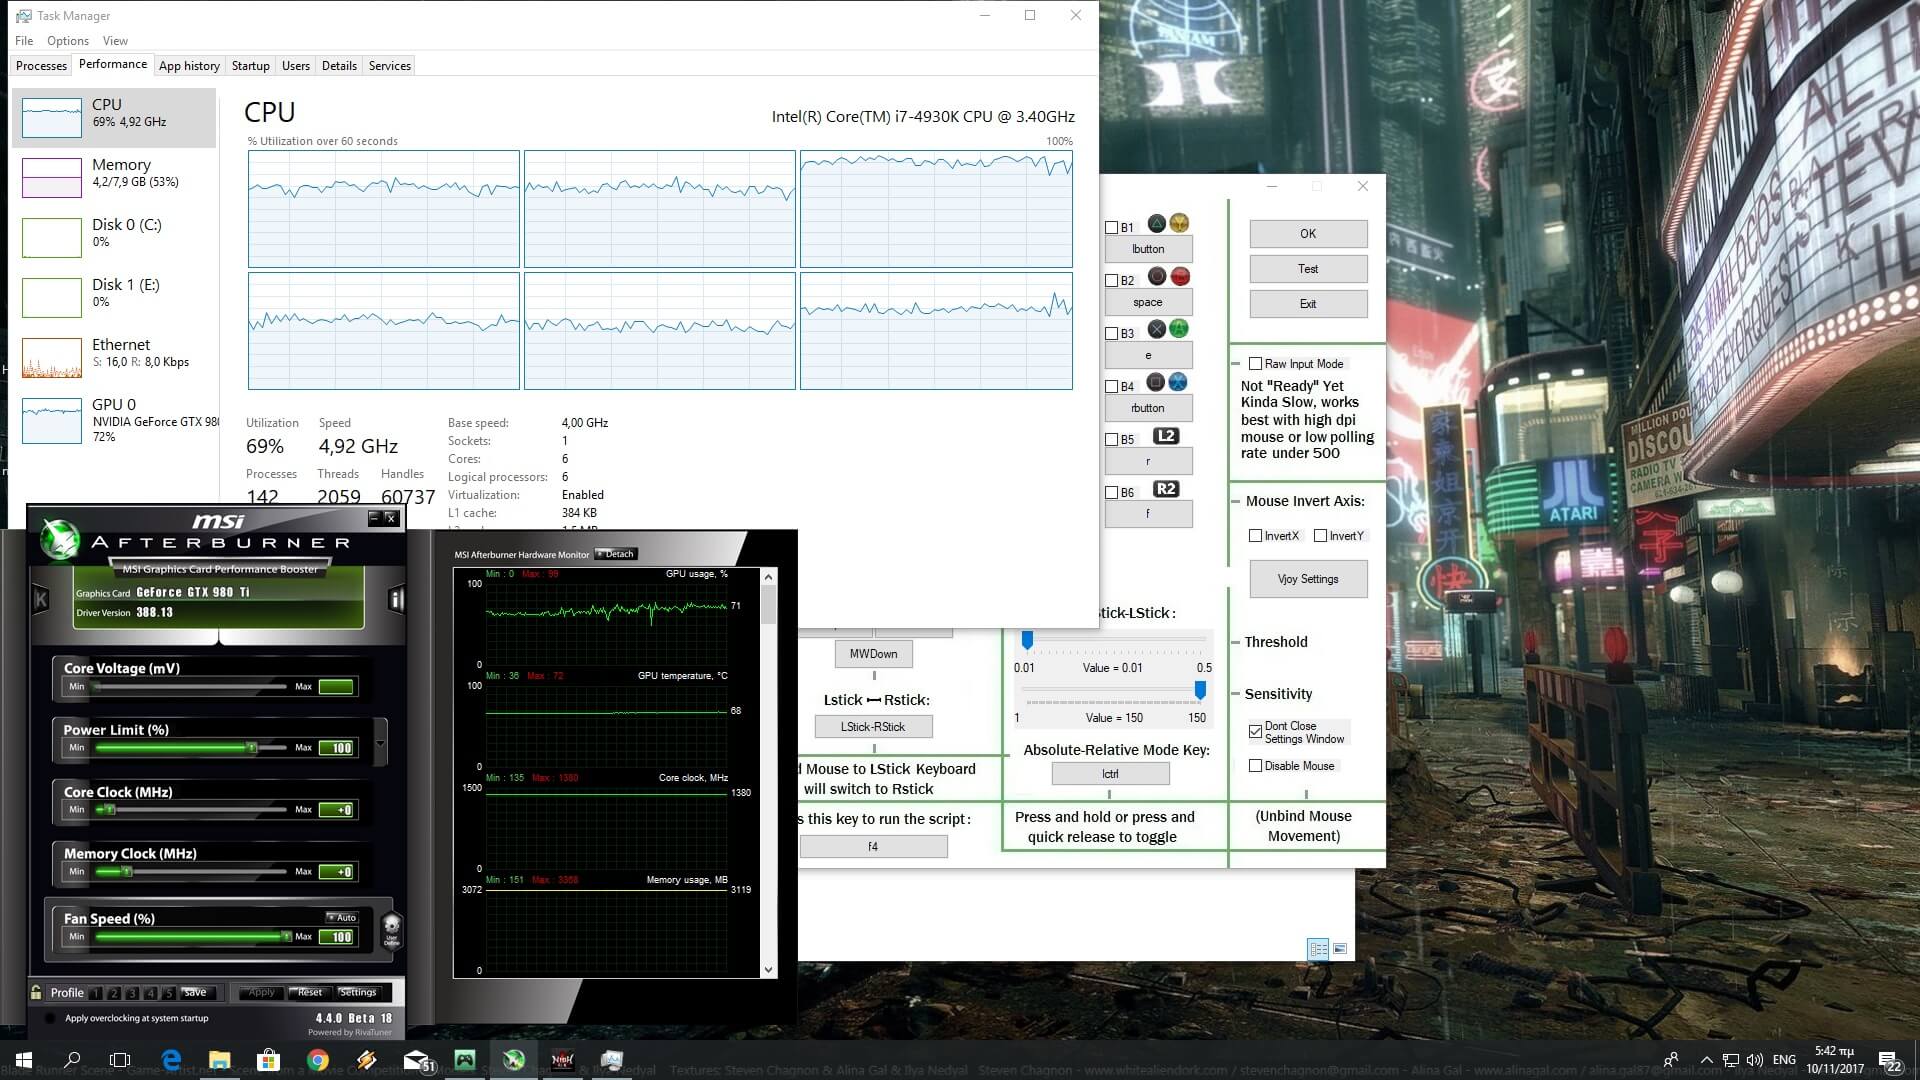Uncheck Dont Close Settings Window
The height and width of the screenshot is (1080, 1920).
[x=1255, y=732]
